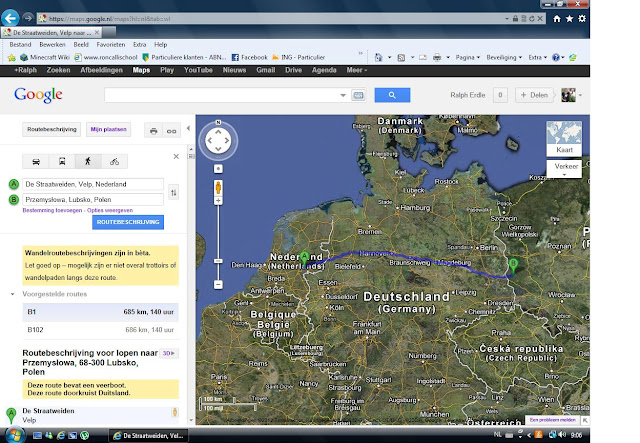Click the Delen share button
The height and width of the screenshot is (443, 640).
pyautogui.click(x=534, y=95)
